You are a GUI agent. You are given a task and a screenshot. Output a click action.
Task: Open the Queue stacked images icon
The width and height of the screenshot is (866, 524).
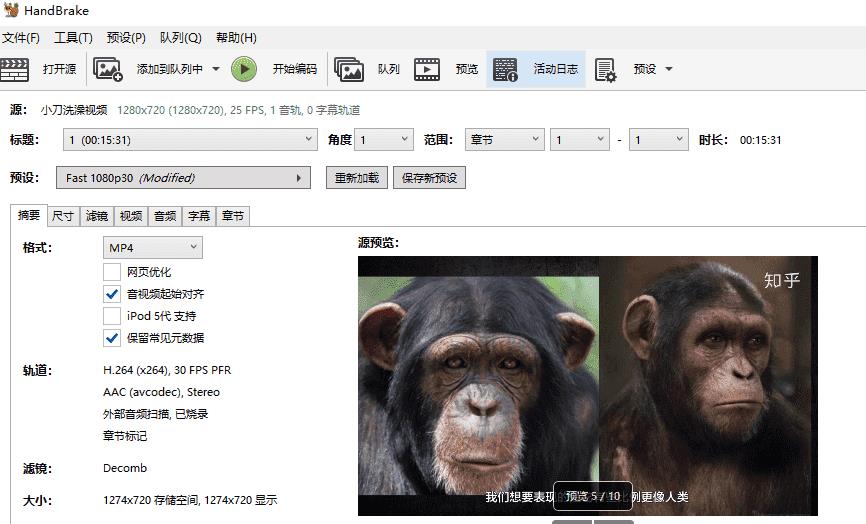(348, 69)
